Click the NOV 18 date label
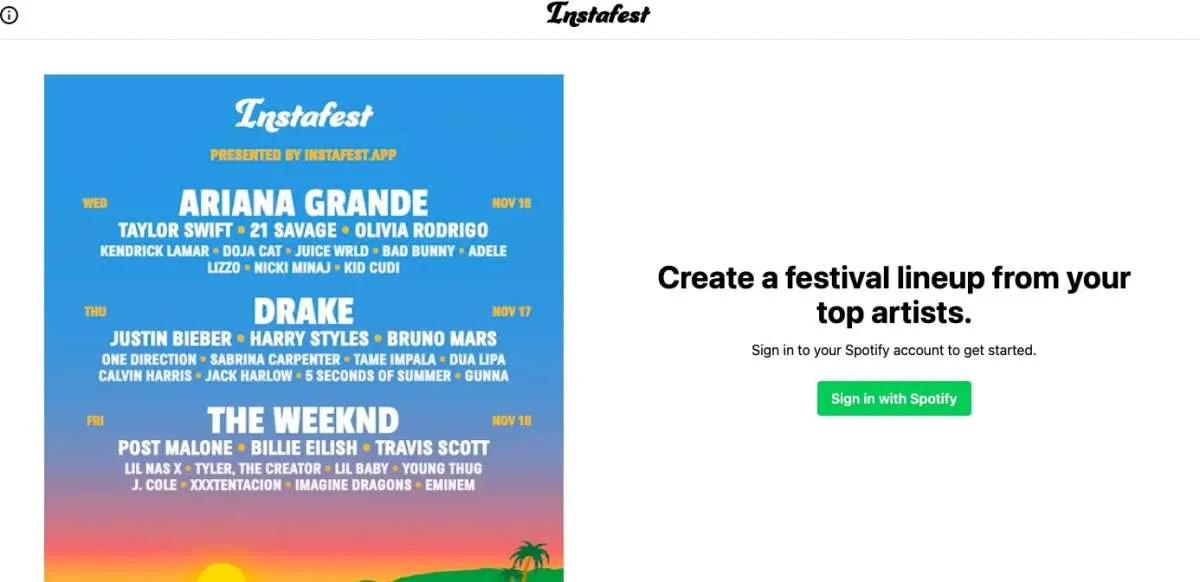This screenshot has width=1200, height=582. click(x=511, y=421)
